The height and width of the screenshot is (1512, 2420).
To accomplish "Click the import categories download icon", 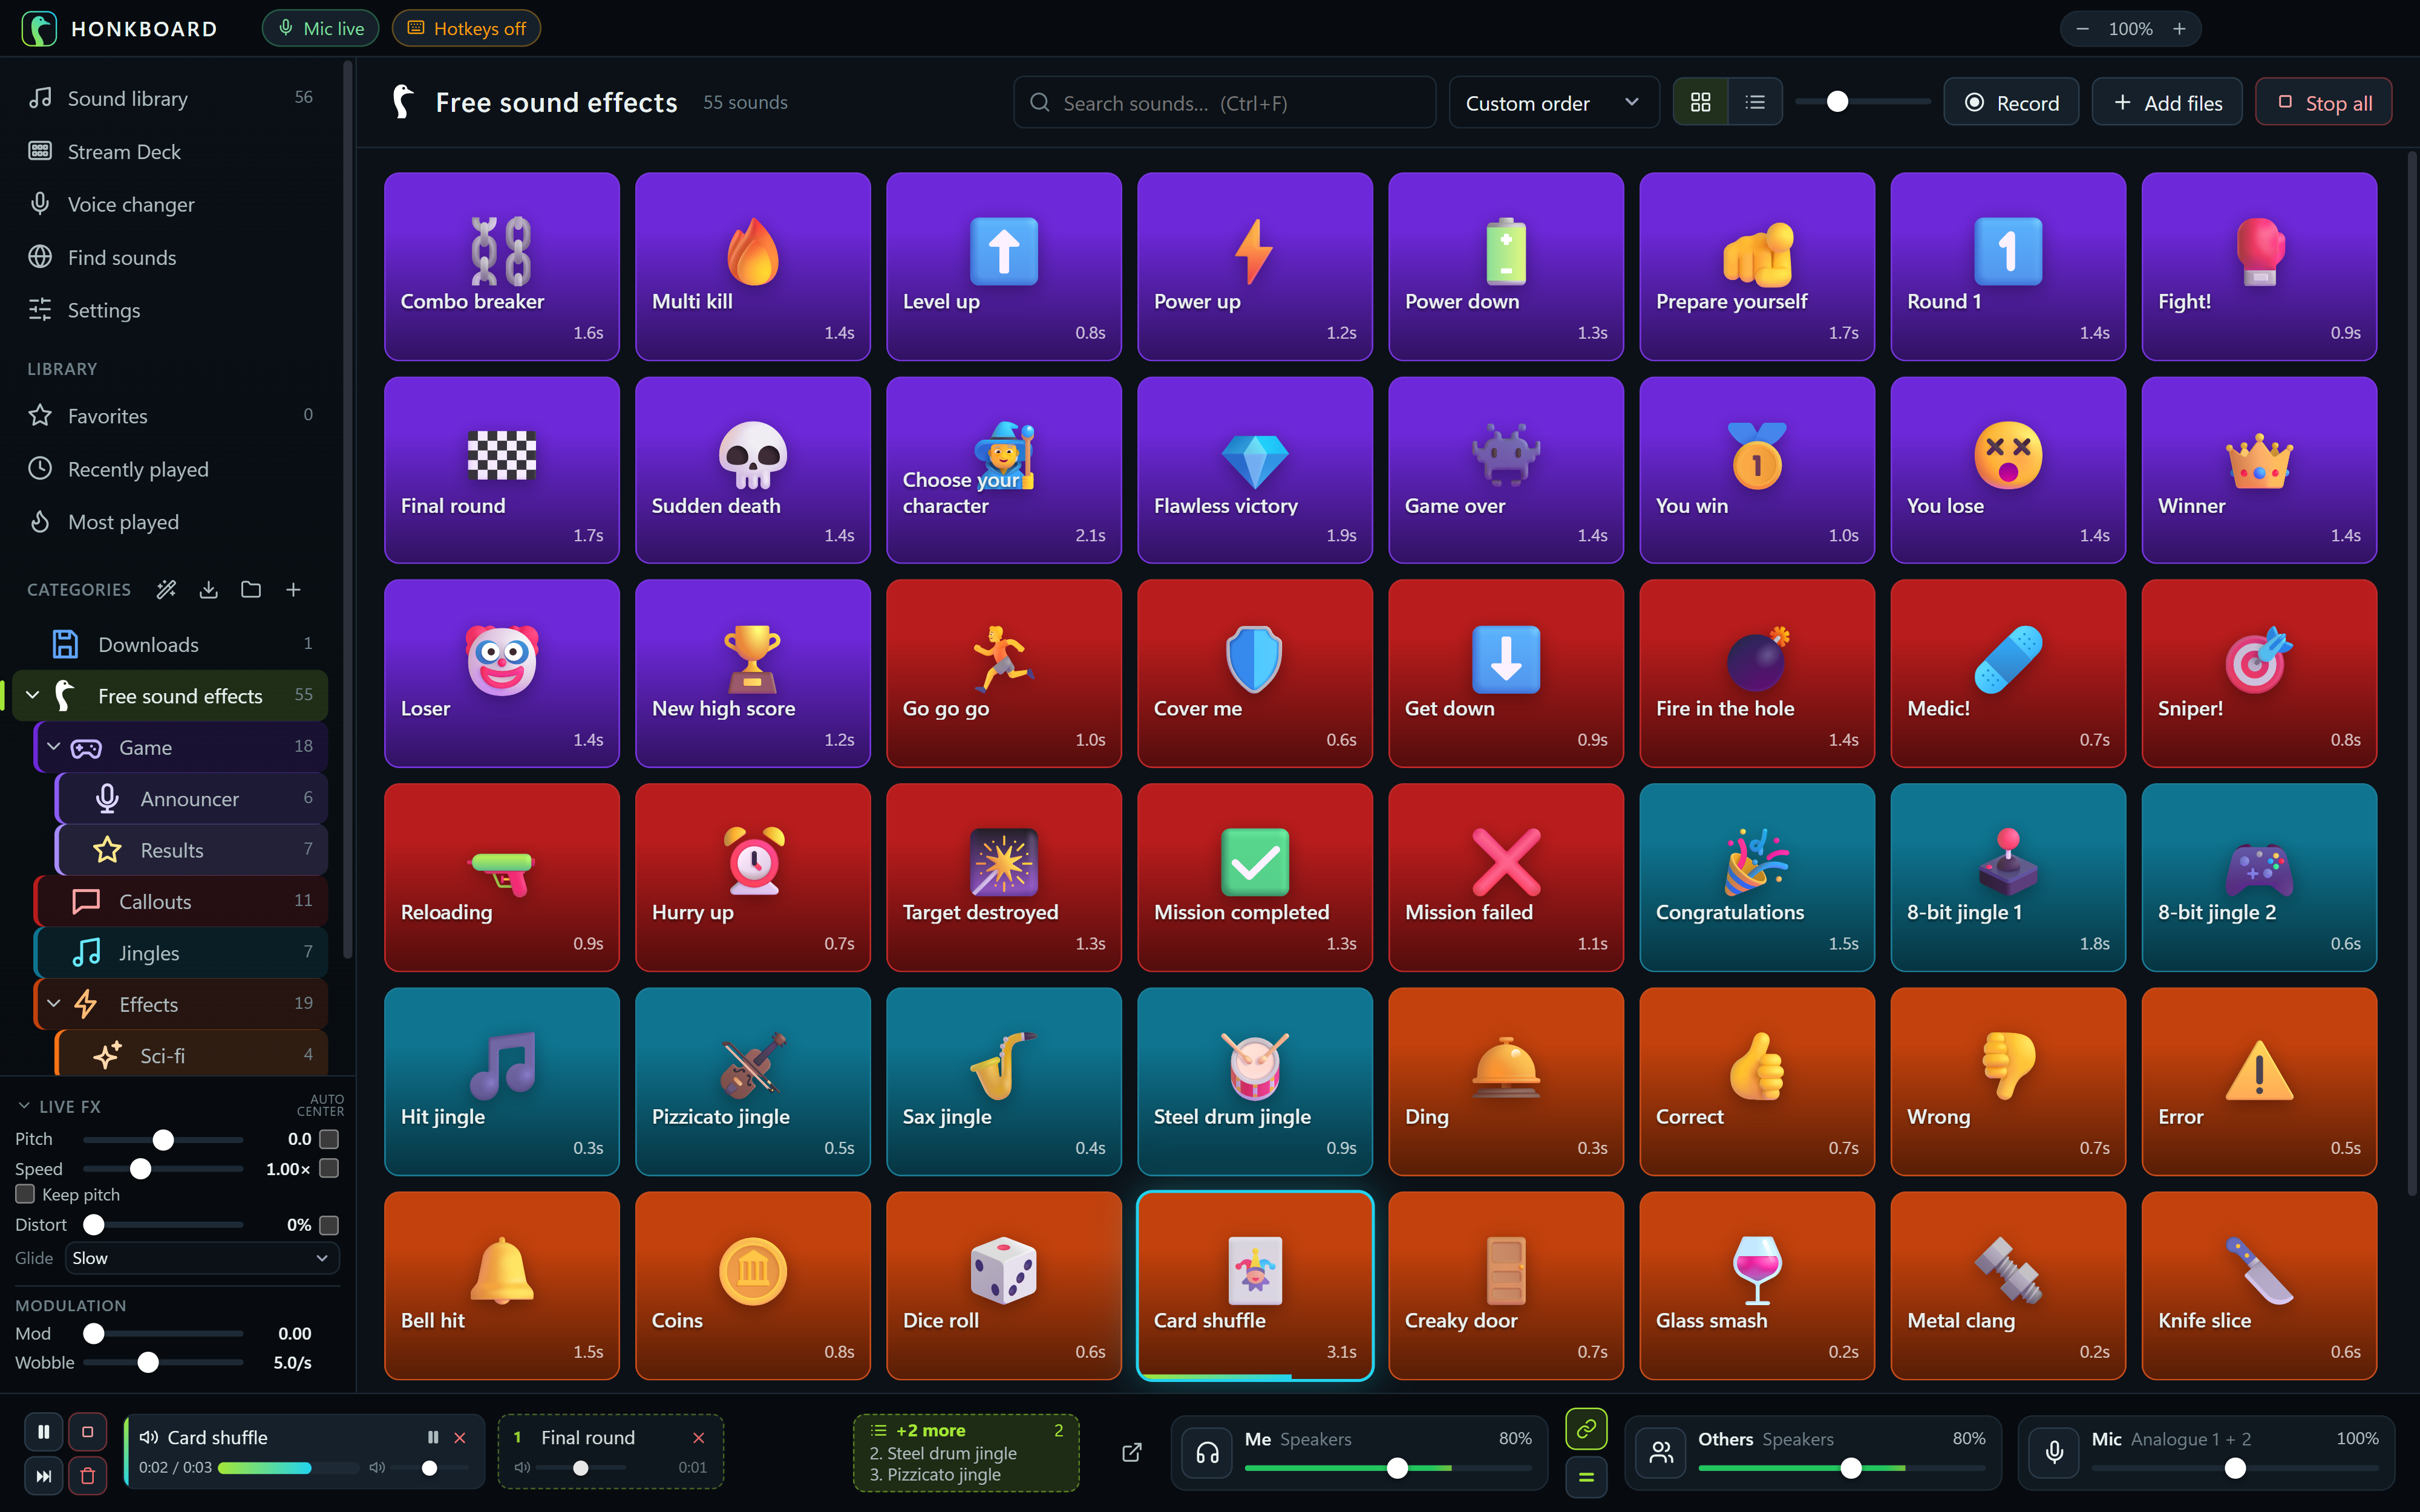I will pos(208,590).
